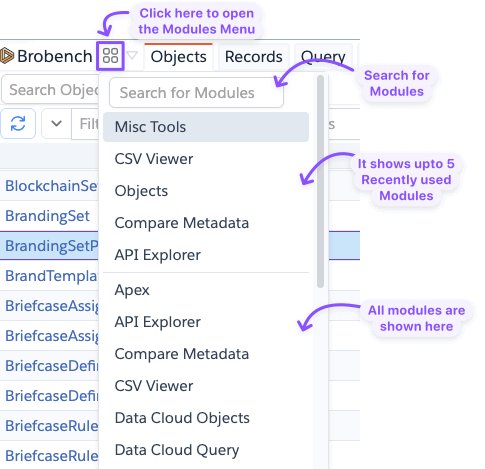Click the Brobench logo icon
The height and width of the screenshot is (469, 485).
point(6,56)
